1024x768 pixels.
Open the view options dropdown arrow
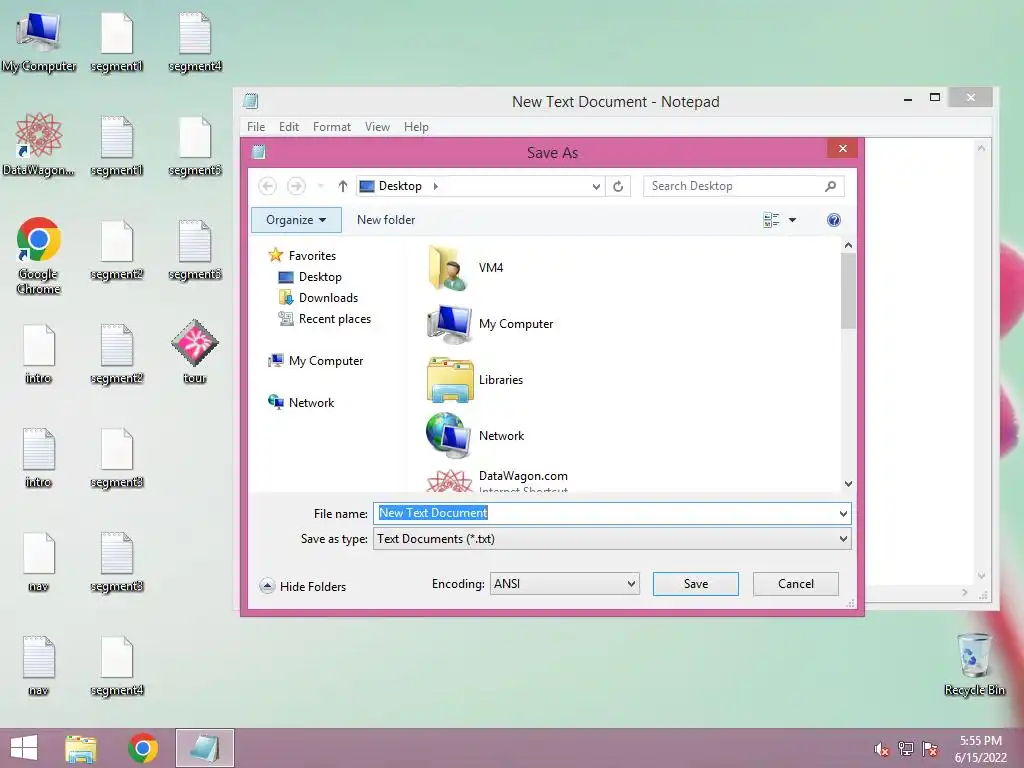click(x=792, y=220)
